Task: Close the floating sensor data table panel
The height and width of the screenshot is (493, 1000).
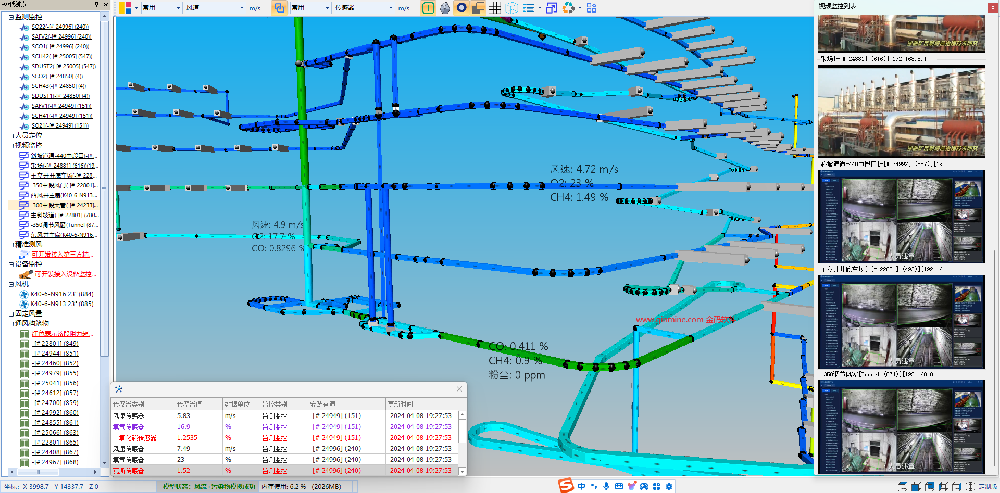Action: coord(459,388)
